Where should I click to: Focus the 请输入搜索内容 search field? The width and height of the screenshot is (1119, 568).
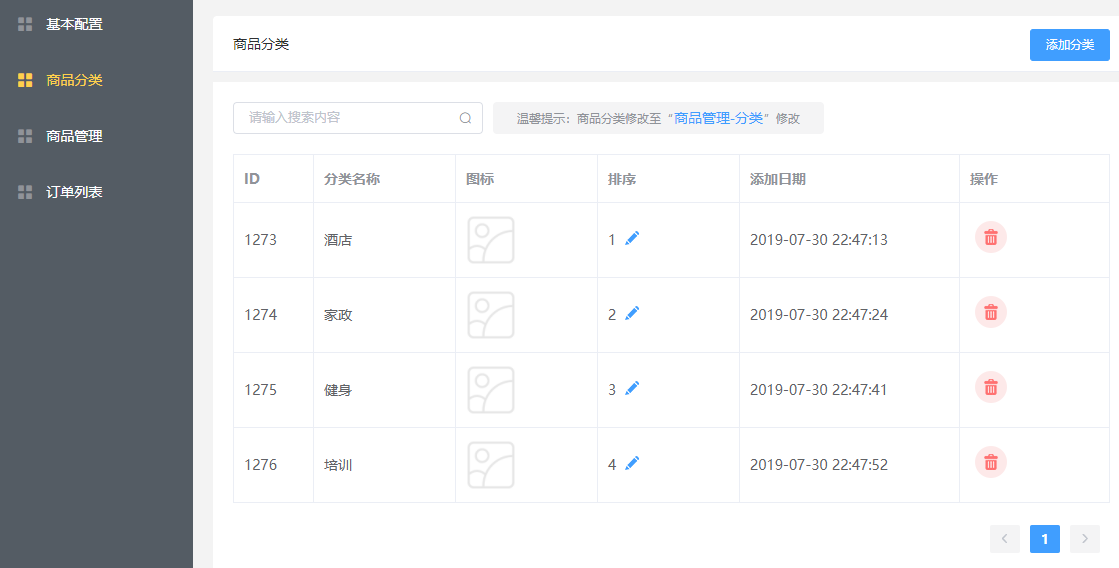358,118
